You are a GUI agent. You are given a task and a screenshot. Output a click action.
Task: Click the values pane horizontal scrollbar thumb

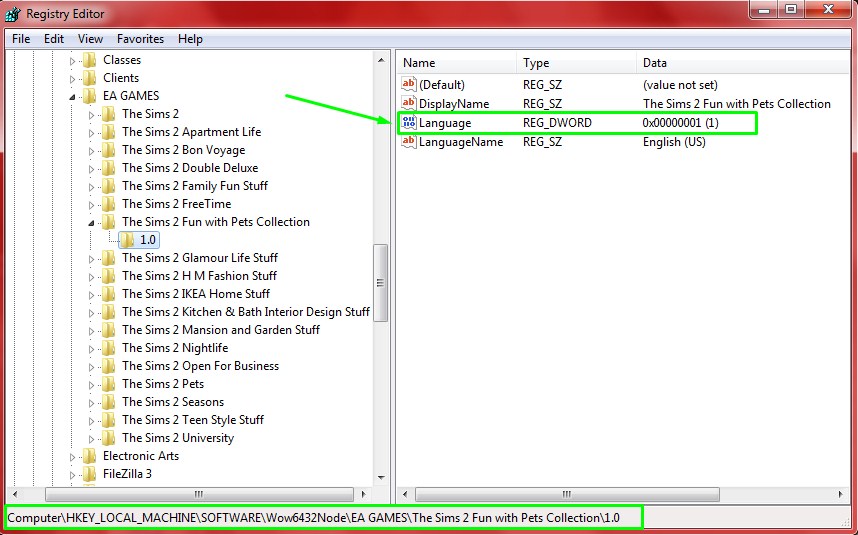click(567, 494)
